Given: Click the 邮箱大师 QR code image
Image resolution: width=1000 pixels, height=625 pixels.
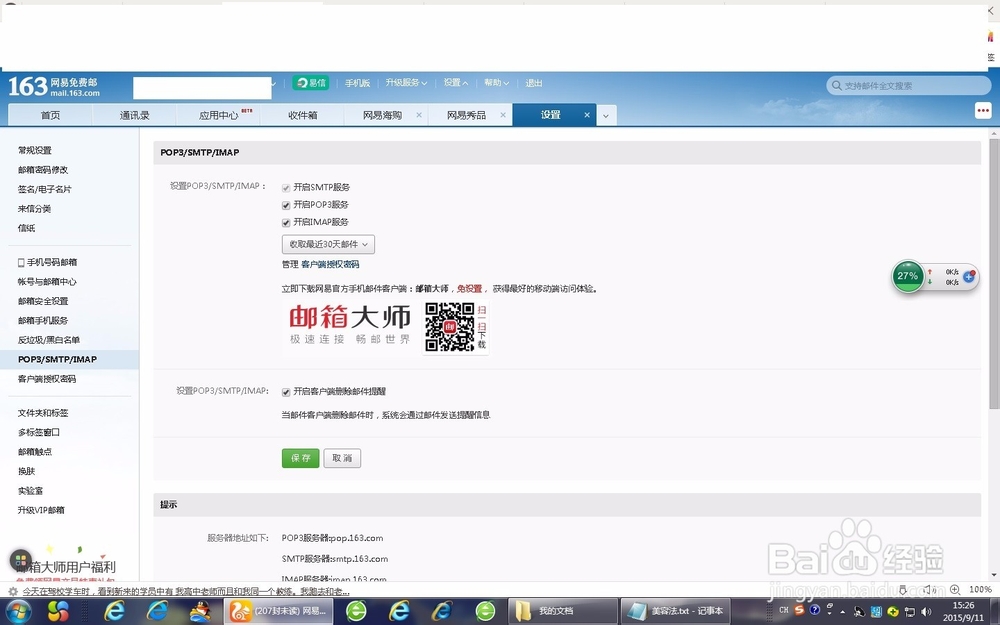Looking at the screenshot, I should (x=450, y=327).
